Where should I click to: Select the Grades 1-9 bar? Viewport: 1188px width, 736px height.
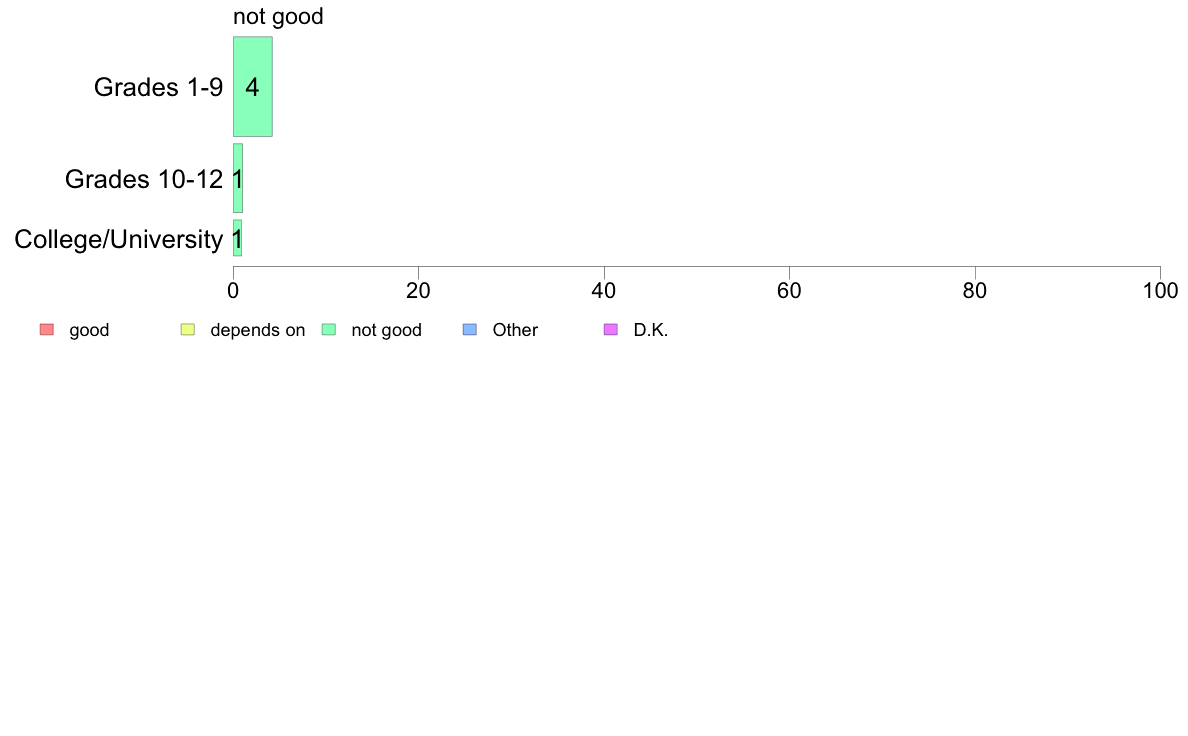252,86
